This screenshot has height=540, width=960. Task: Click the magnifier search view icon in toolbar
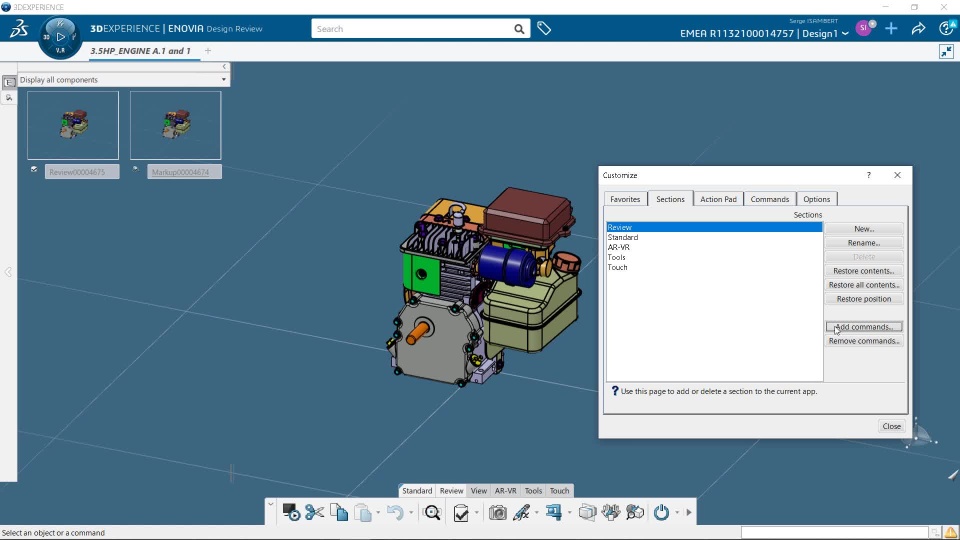click(x=432, y=512)
